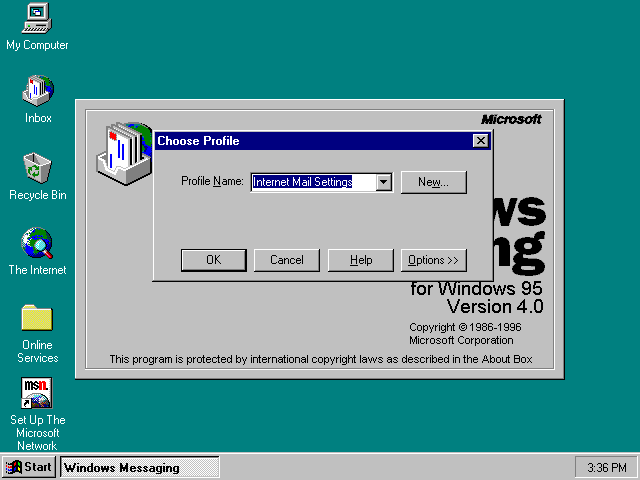Click the Copyright 1986-1996 text
Viewport: 640px width, 480px height.
point(465,327)
